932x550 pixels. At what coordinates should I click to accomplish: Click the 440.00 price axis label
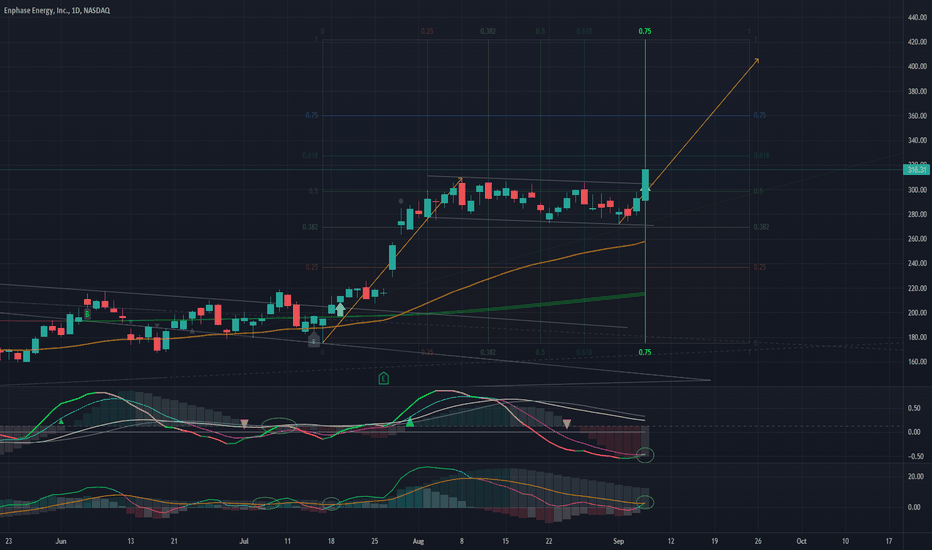917,18
